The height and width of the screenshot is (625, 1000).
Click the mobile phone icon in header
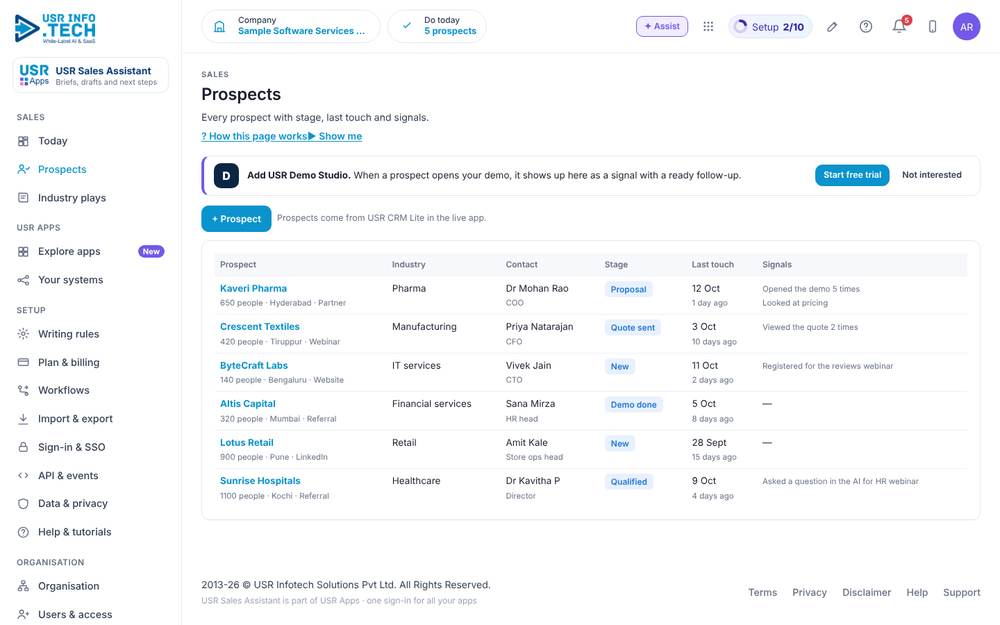tap(932, 27)
